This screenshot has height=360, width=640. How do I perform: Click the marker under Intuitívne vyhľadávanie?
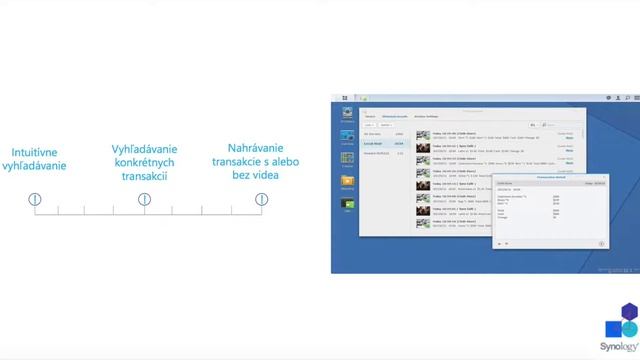coord(35,199)
